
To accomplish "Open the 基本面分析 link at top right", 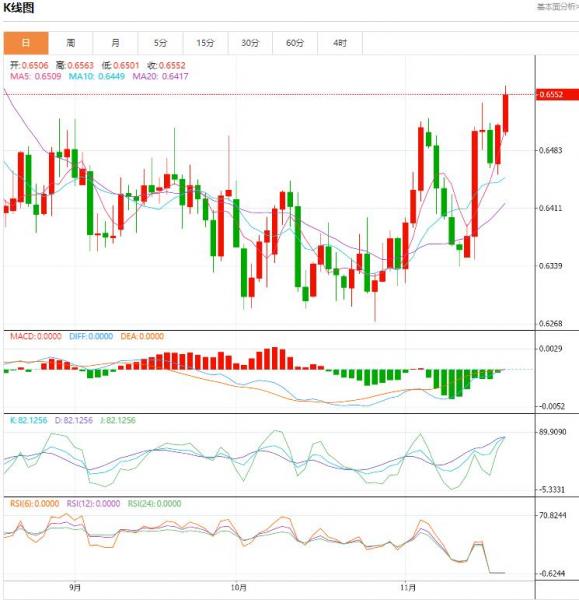I will tap(558, 7).
